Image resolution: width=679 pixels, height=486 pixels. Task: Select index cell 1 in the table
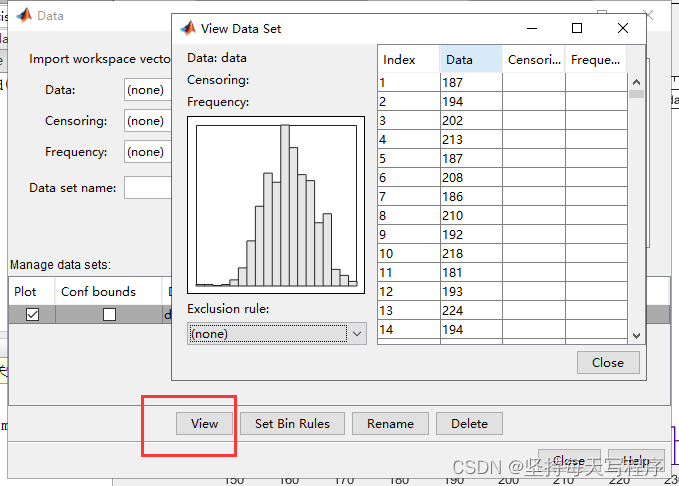[x=409, y=82]
